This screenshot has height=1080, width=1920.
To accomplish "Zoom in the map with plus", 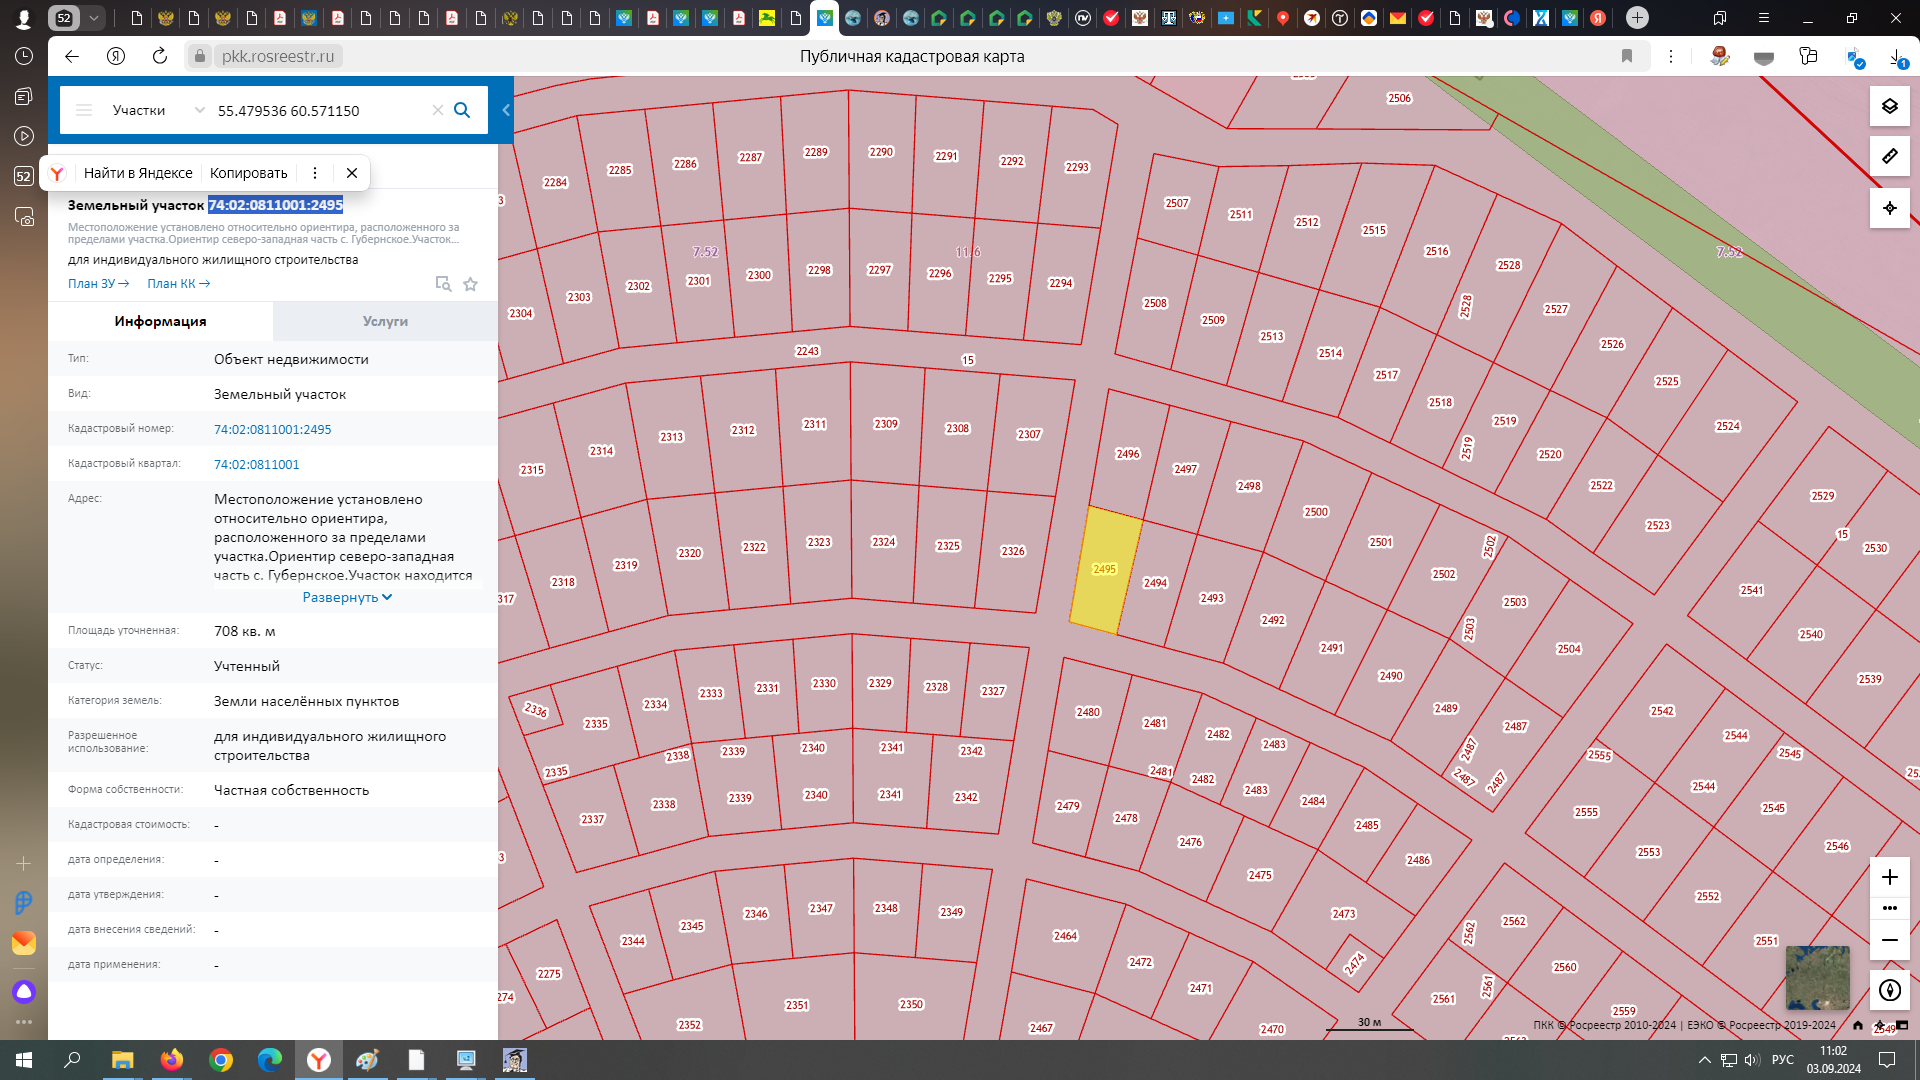I will point(1889,877).
